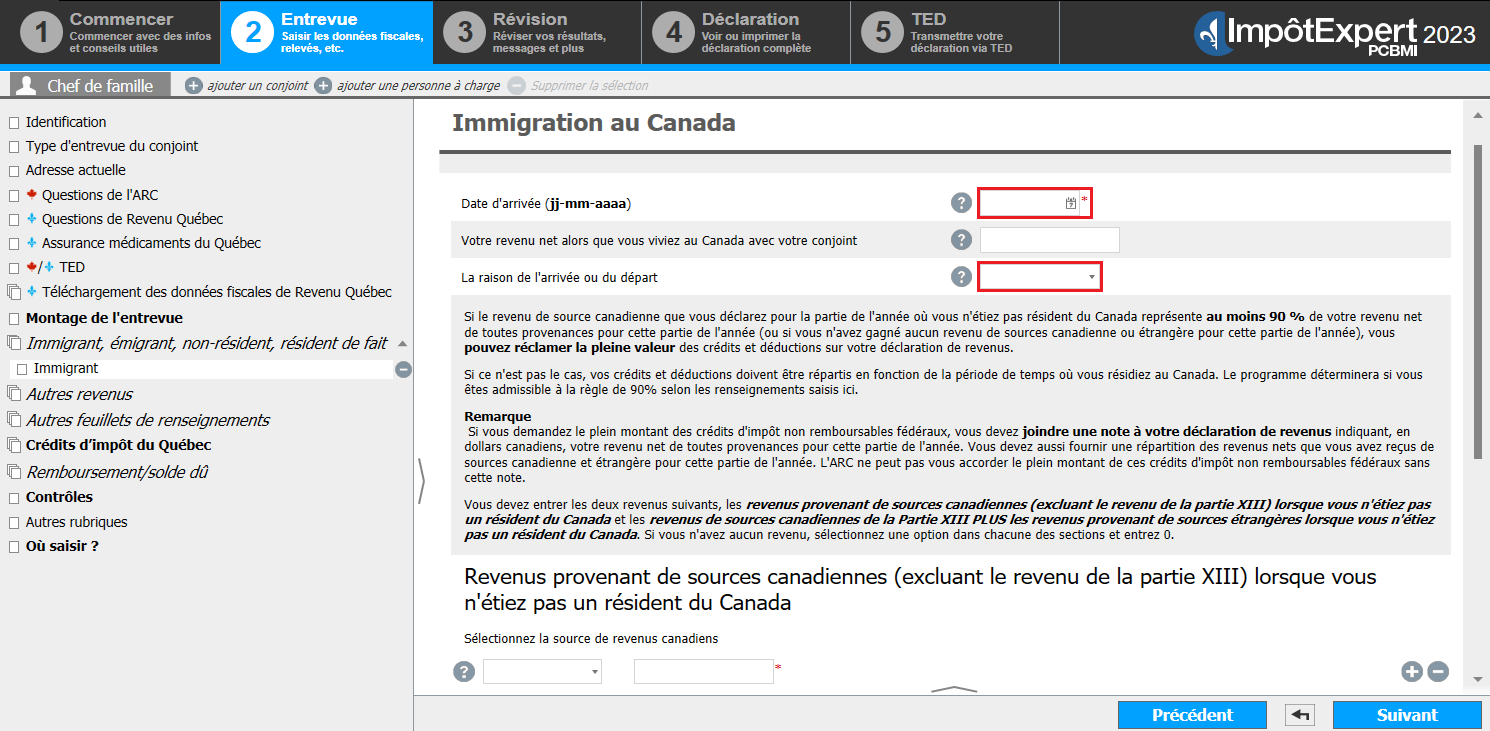Click fleur-de-lis icon beside Questions de Revenu Québec
The image size is (1490, 731).
click(32, 219)
